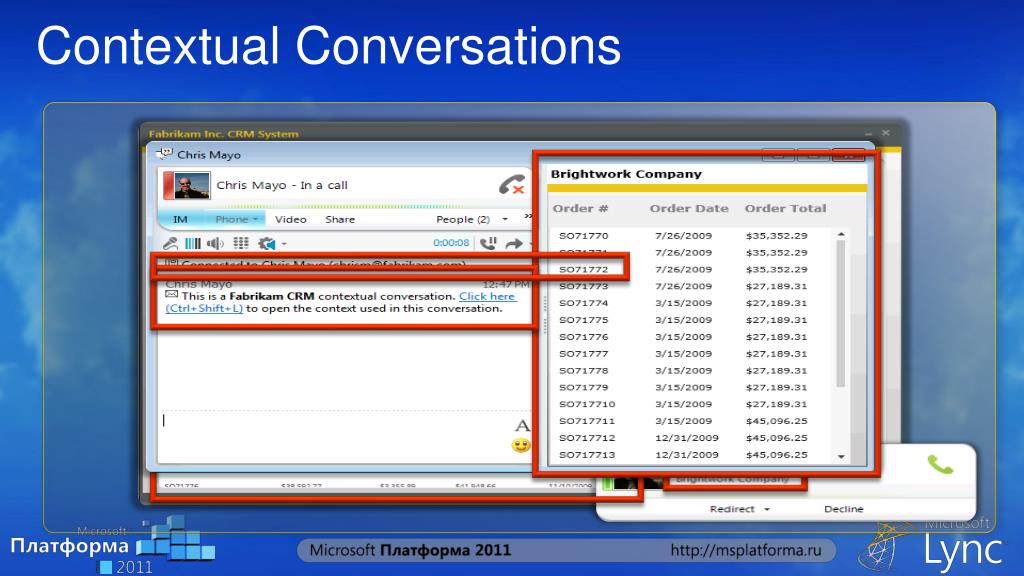This screenshot has height=576, width=1024.
Task: Open audio device options dropdown arrow
Action: tap(284, 244)
